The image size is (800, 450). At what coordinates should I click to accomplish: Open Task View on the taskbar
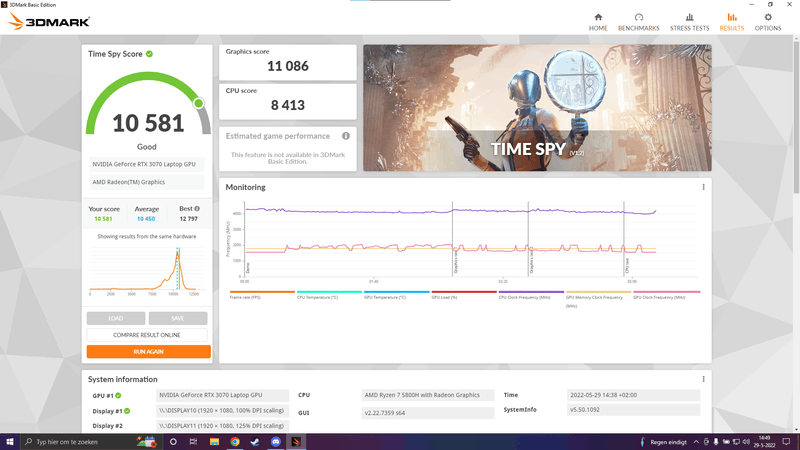point(193,442)
